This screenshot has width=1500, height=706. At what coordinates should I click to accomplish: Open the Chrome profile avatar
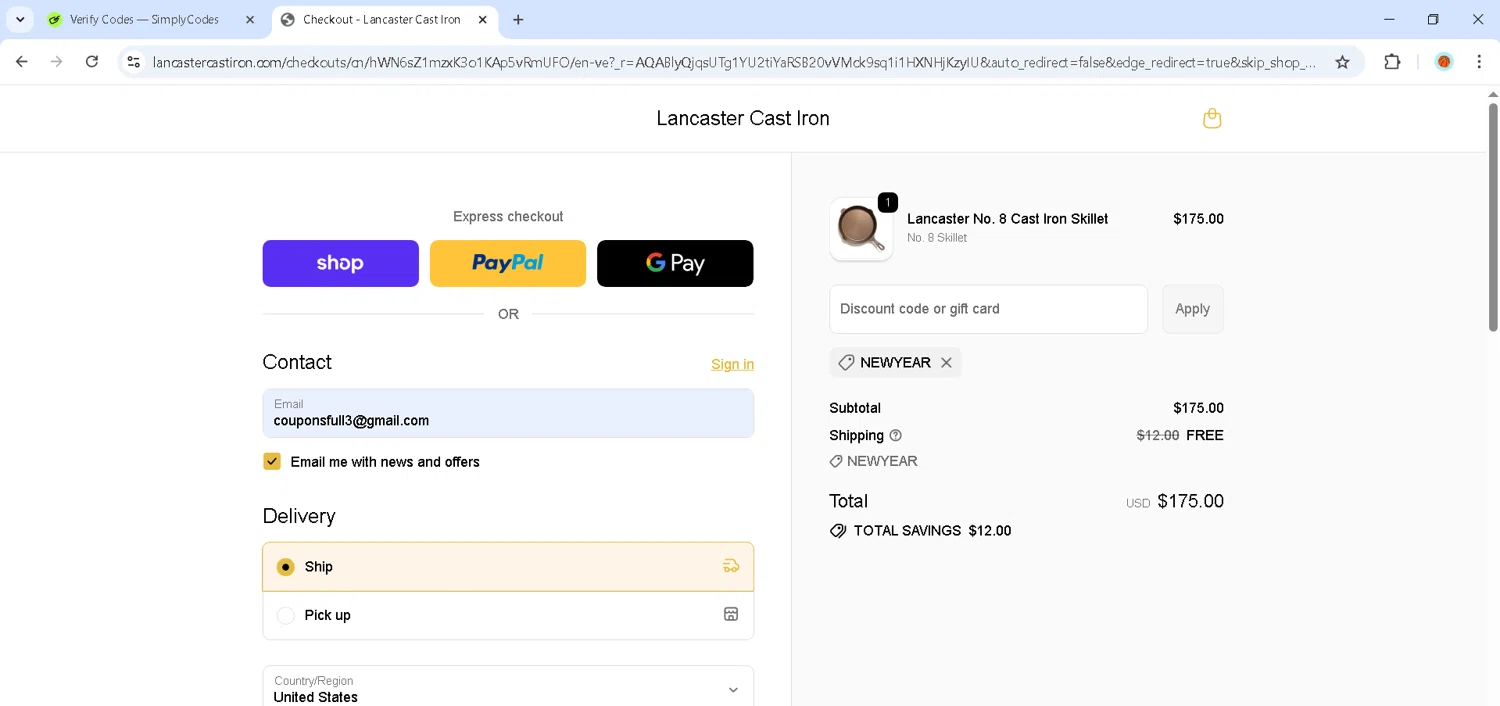1444,62
